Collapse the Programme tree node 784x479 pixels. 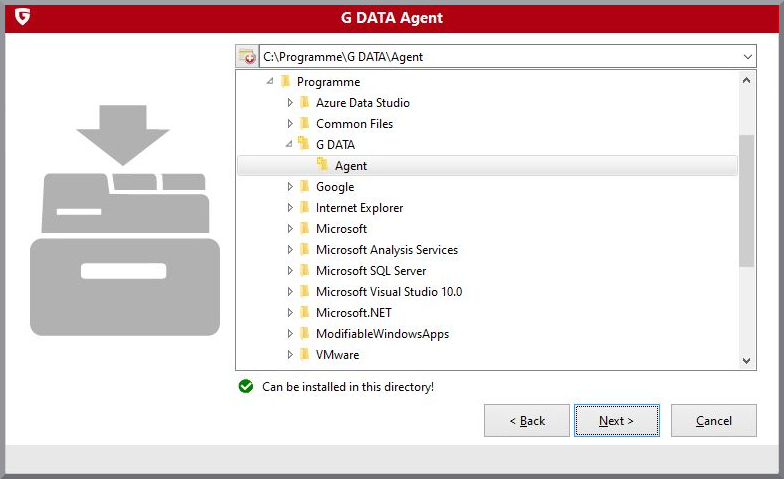point(270,80)
